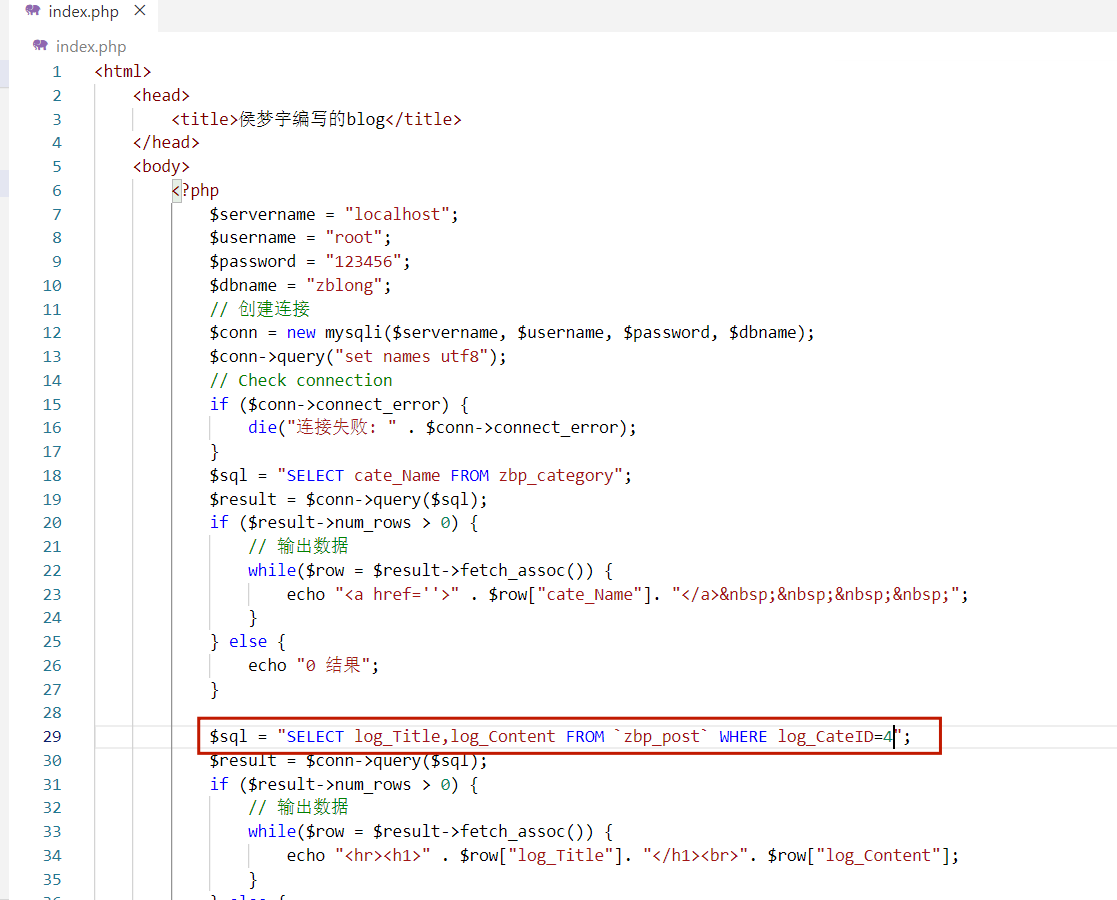Click on the <html> opening tag

[x=123, y=72]
